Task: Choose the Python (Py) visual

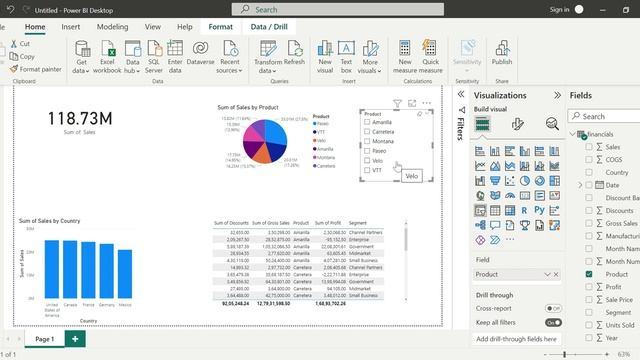Action: pos(540,211)
